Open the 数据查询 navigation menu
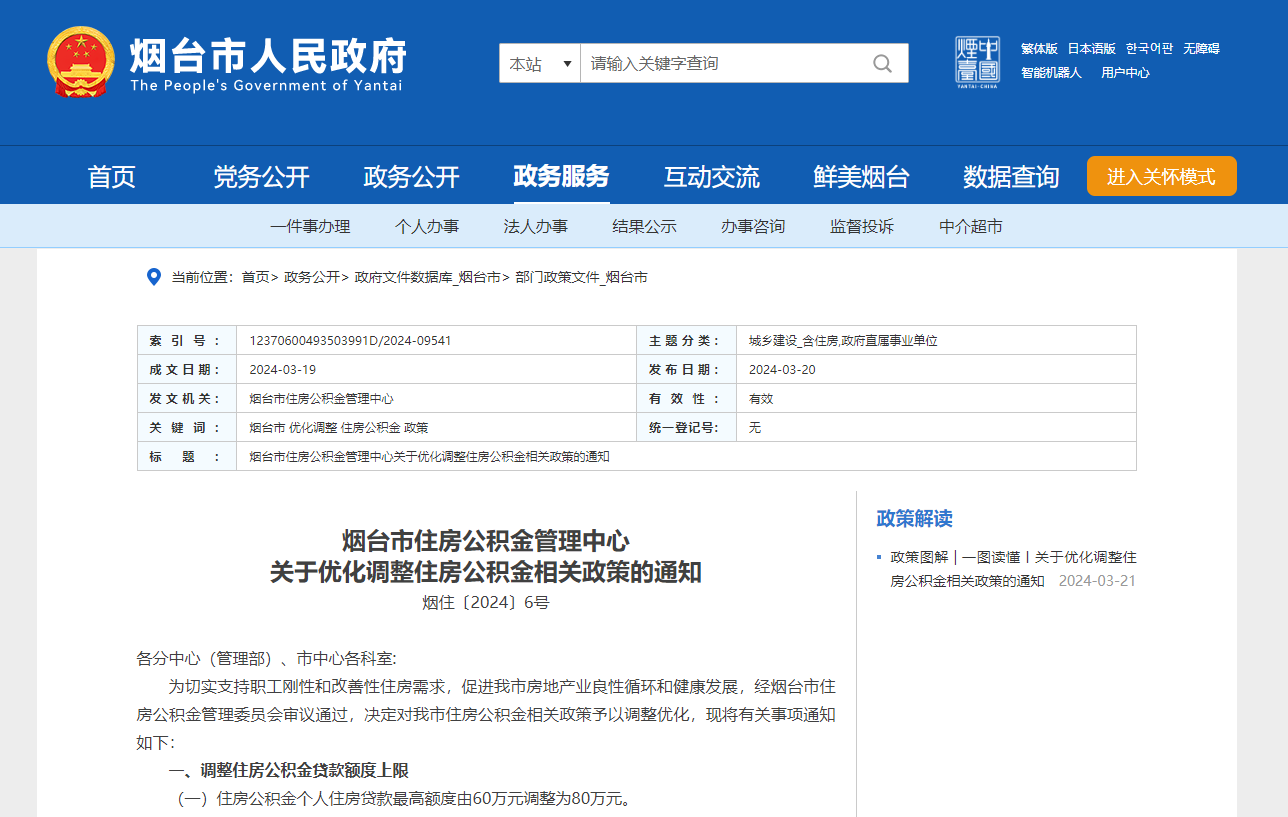The width and height of the screenshot is (1288, 817). pyautogui.click(x=1011, y=178)
